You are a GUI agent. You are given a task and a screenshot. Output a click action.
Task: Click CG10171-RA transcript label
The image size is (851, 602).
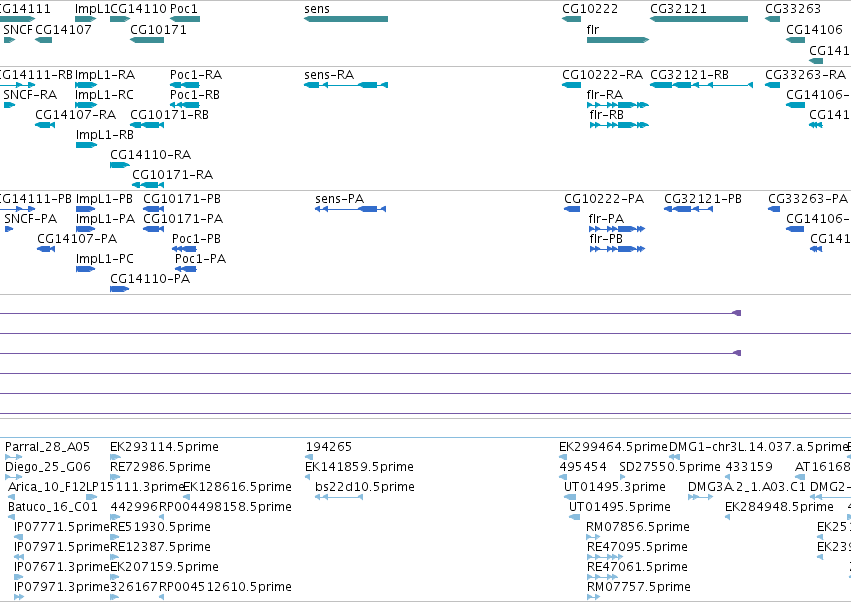173,175
